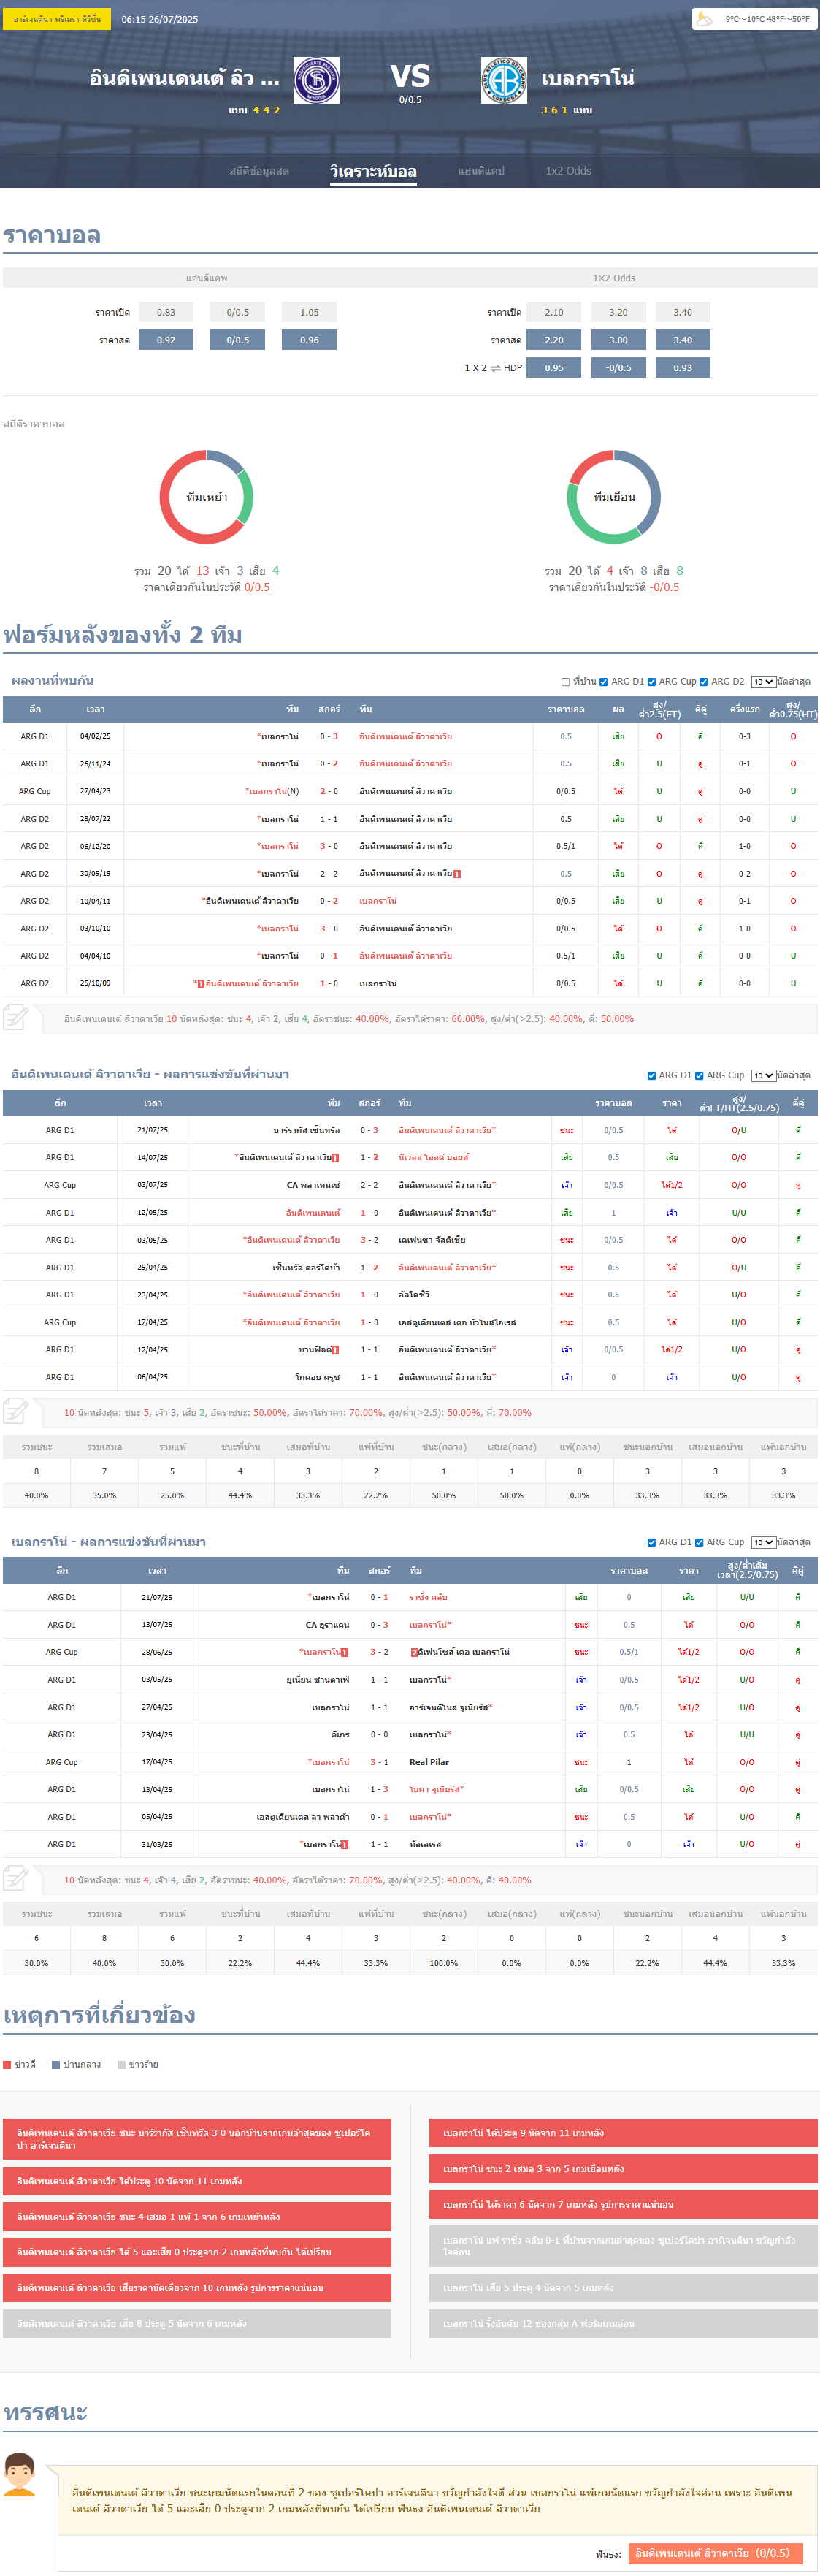Image resolution: width=820 pixels, height=2576 pixels.
Task: Click the live handicap line 0/0.5
Action: click(238, 340)
